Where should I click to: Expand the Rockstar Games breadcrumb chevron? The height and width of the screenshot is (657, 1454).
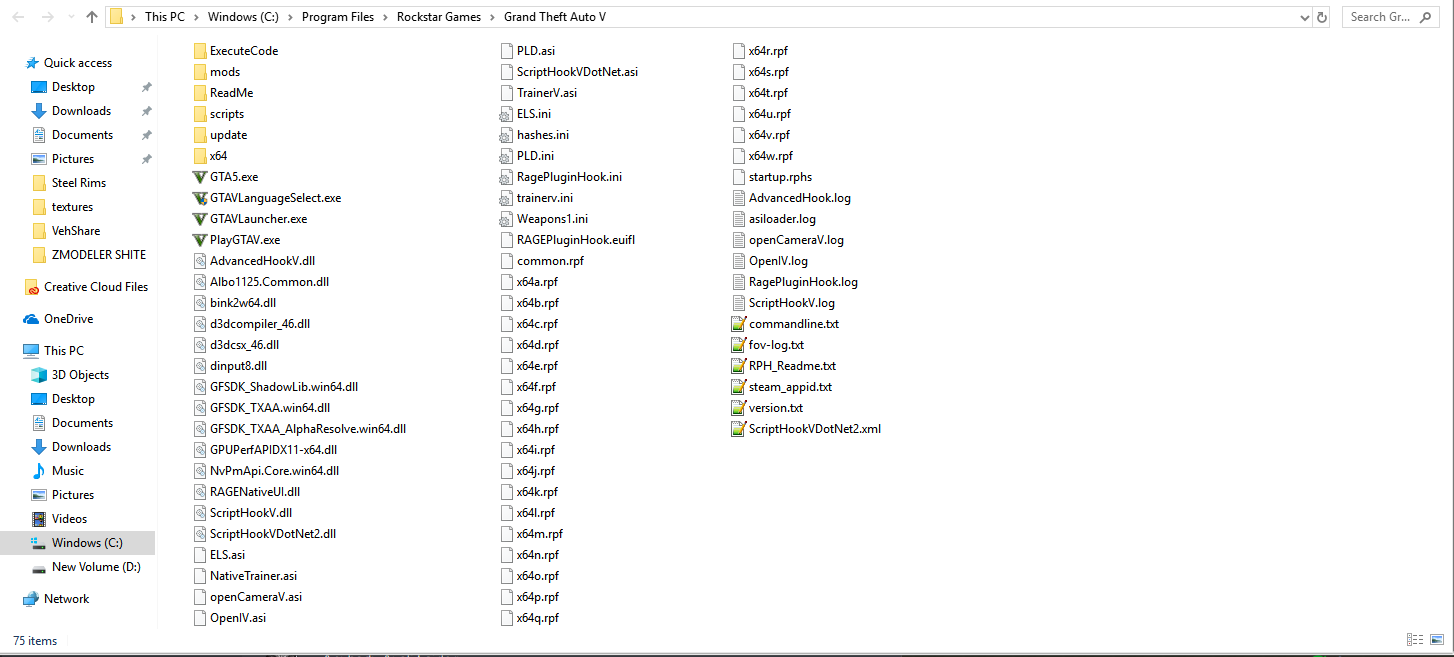coord(493,17)
